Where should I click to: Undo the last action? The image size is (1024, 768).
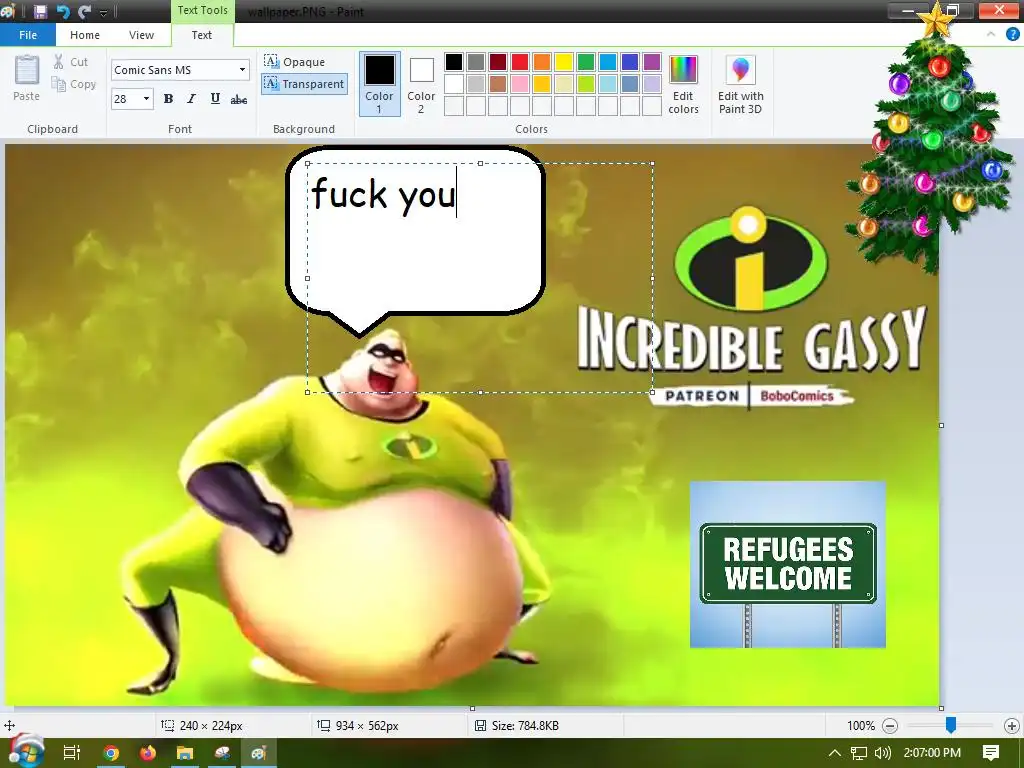pyautogui.click(x=63, y=11)
